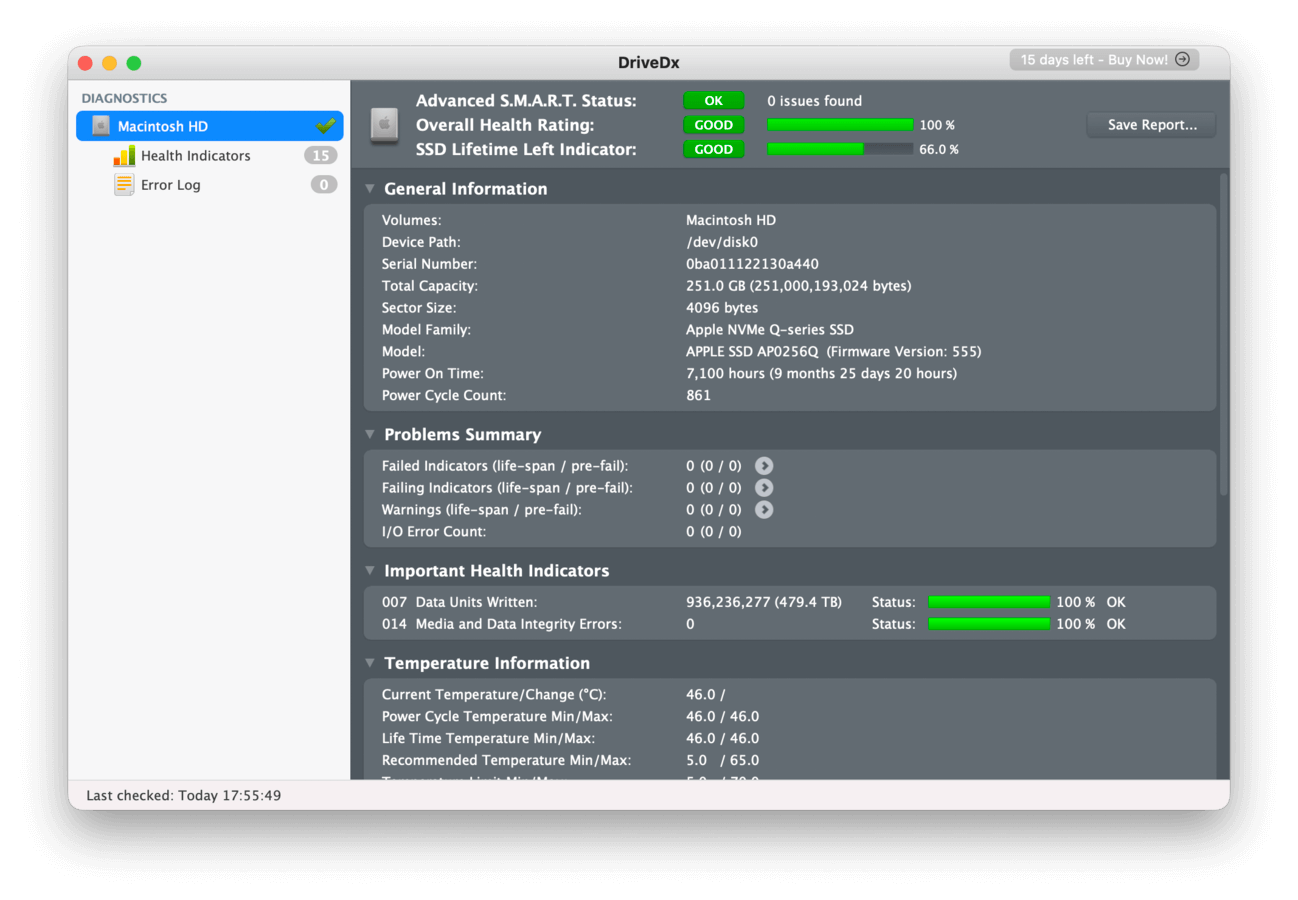Select Macintosh HD in the Diagnostics list
This screenshot has width=1298, height=900.
pyautogui.click(x=180, y=125)
